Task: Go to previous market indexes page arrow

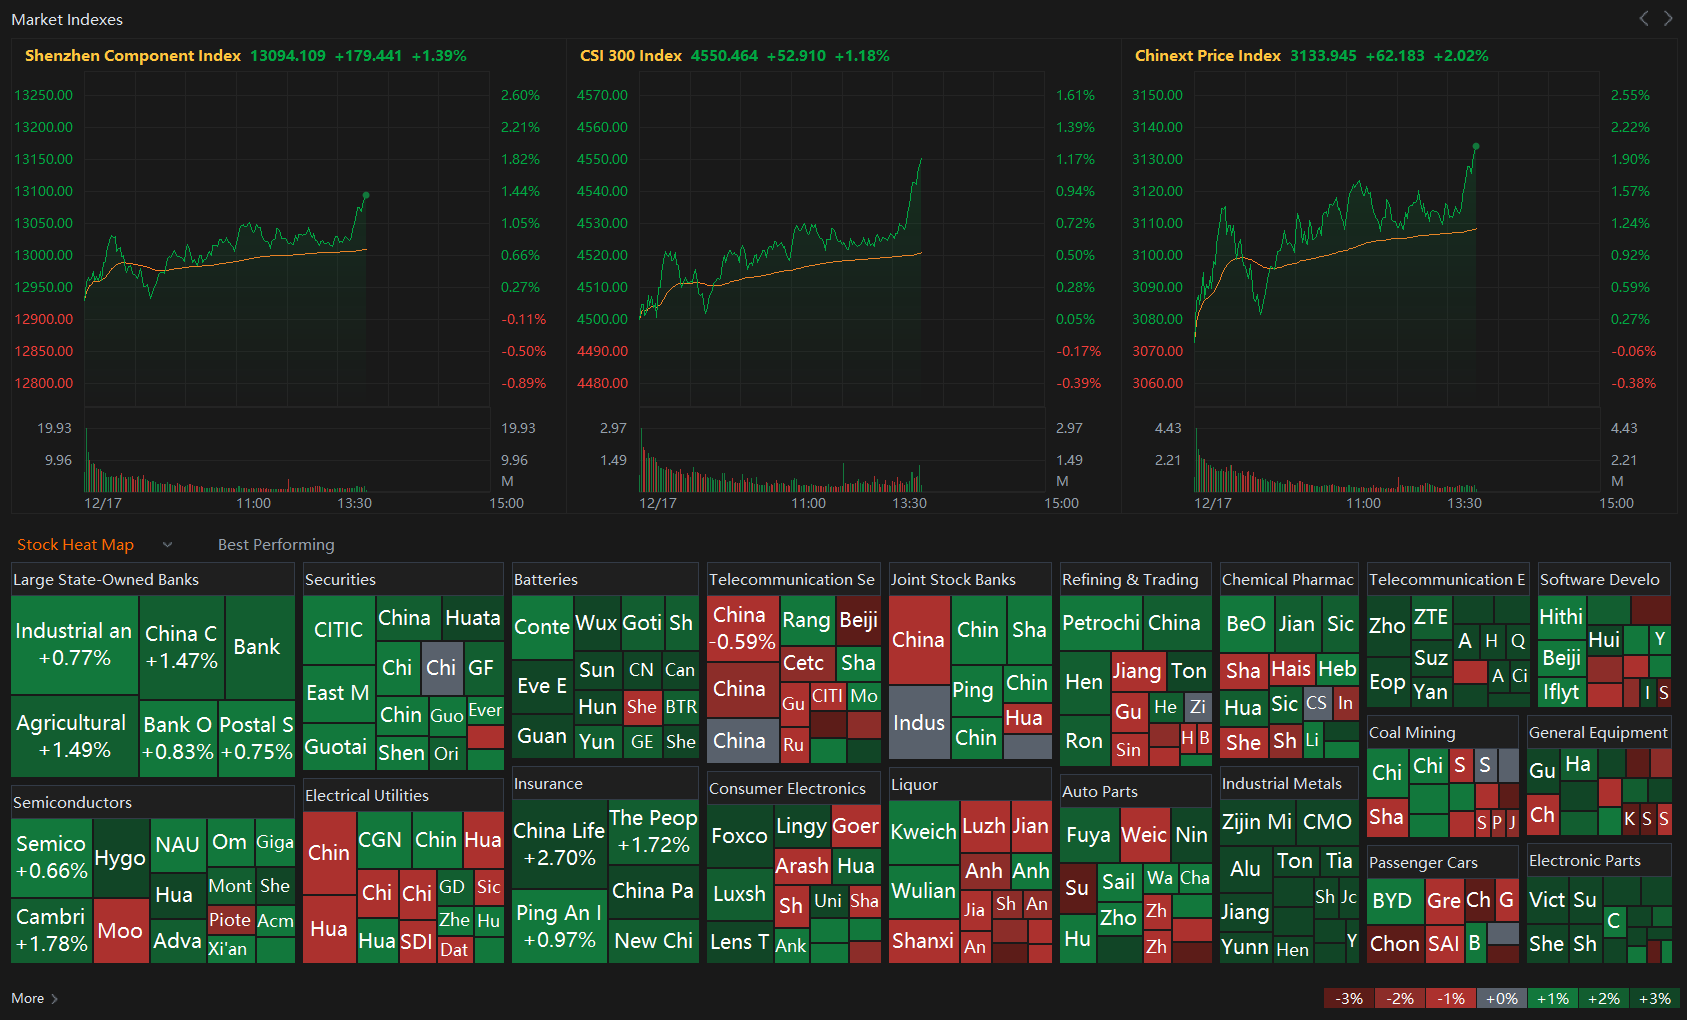Action: click(x=1644, y=18)
